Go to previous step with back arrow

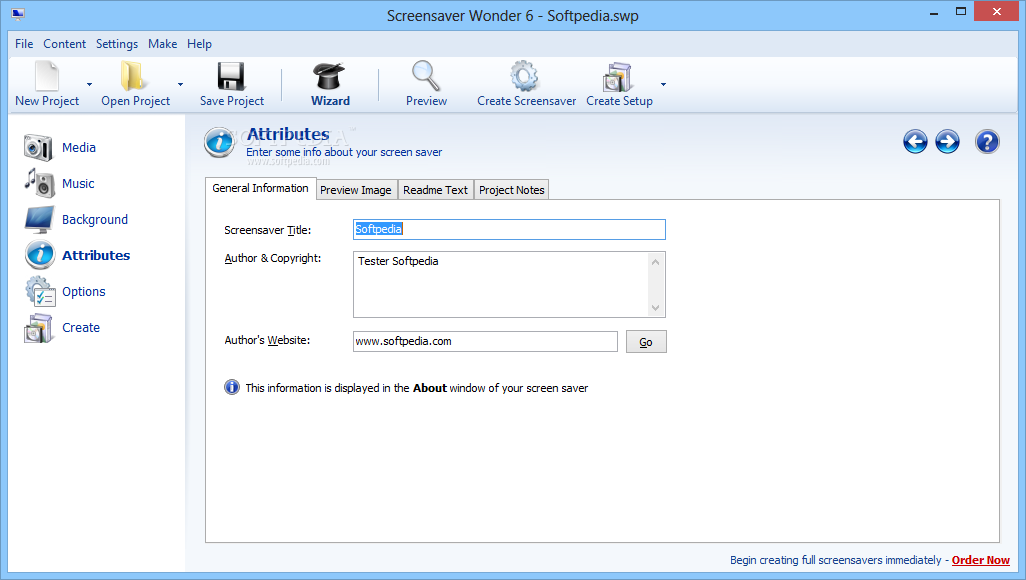tap(915, 141)
